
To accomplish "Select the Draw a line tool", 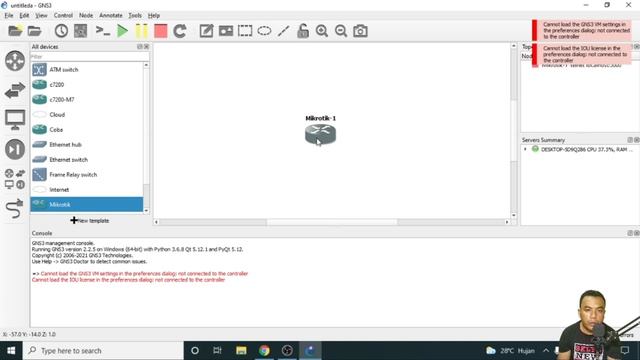I will (283, 31).
